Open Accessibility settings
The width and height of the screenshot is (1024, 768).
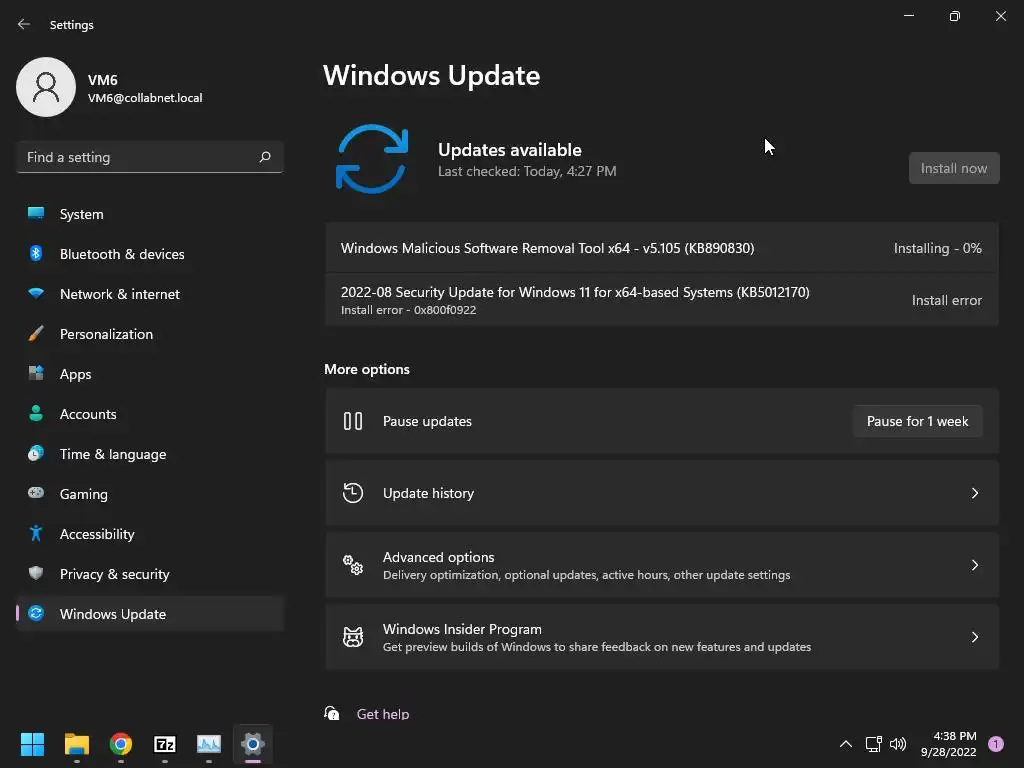click(150, 534)
